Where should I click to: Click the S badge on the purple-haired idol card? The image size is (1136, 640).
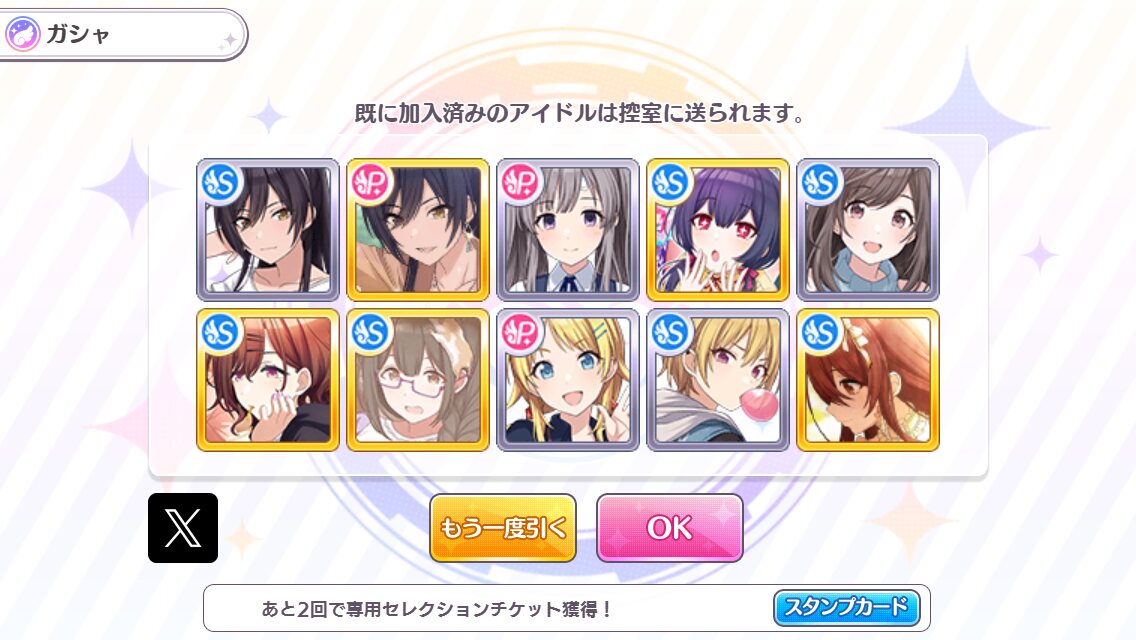(x=670, y=183)
